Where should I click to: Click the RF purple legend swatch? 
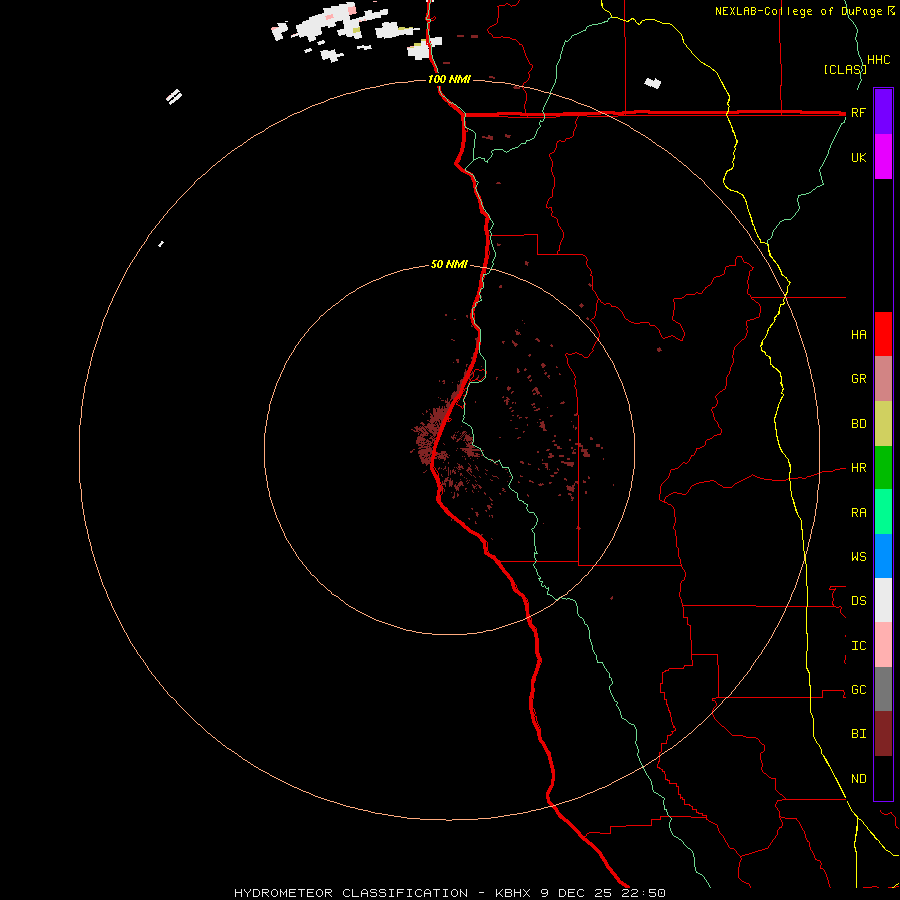pos(883,112)
